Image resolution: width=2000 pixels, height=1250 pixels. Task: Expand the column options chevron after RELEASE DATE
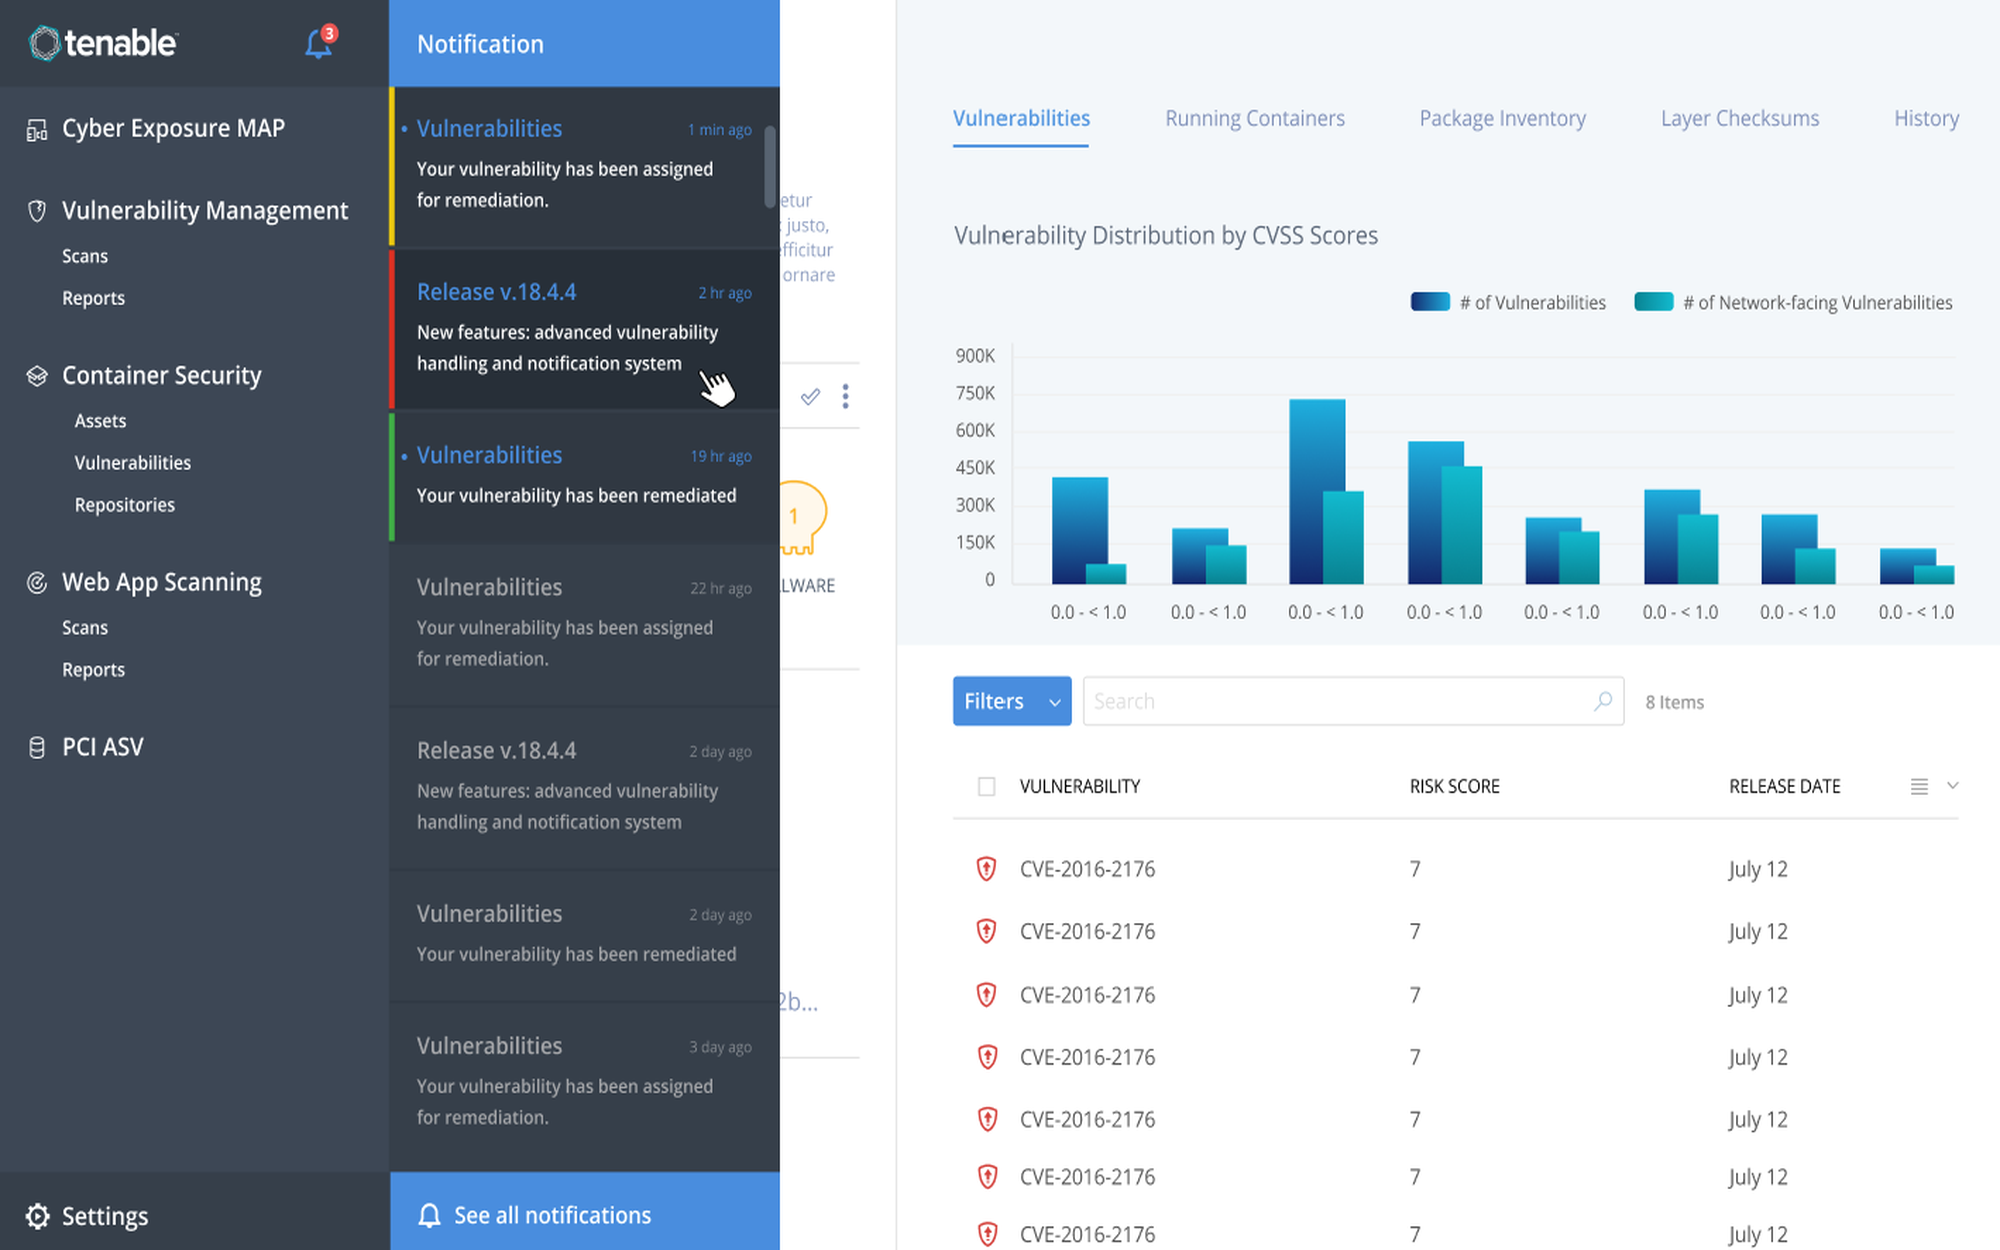pyautogui.click(x=1952, y=786)
